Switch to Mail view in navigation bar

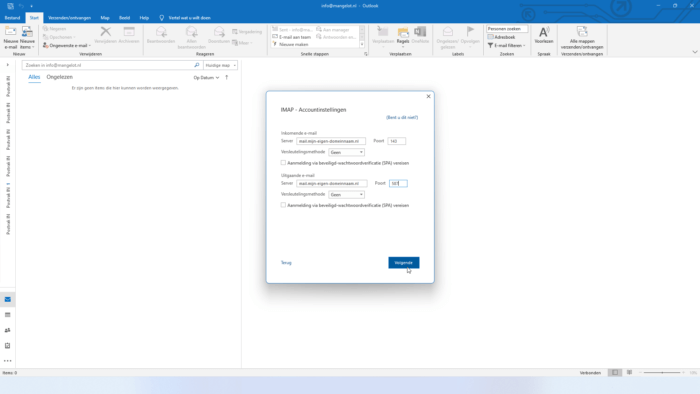[x=8, y=299]
